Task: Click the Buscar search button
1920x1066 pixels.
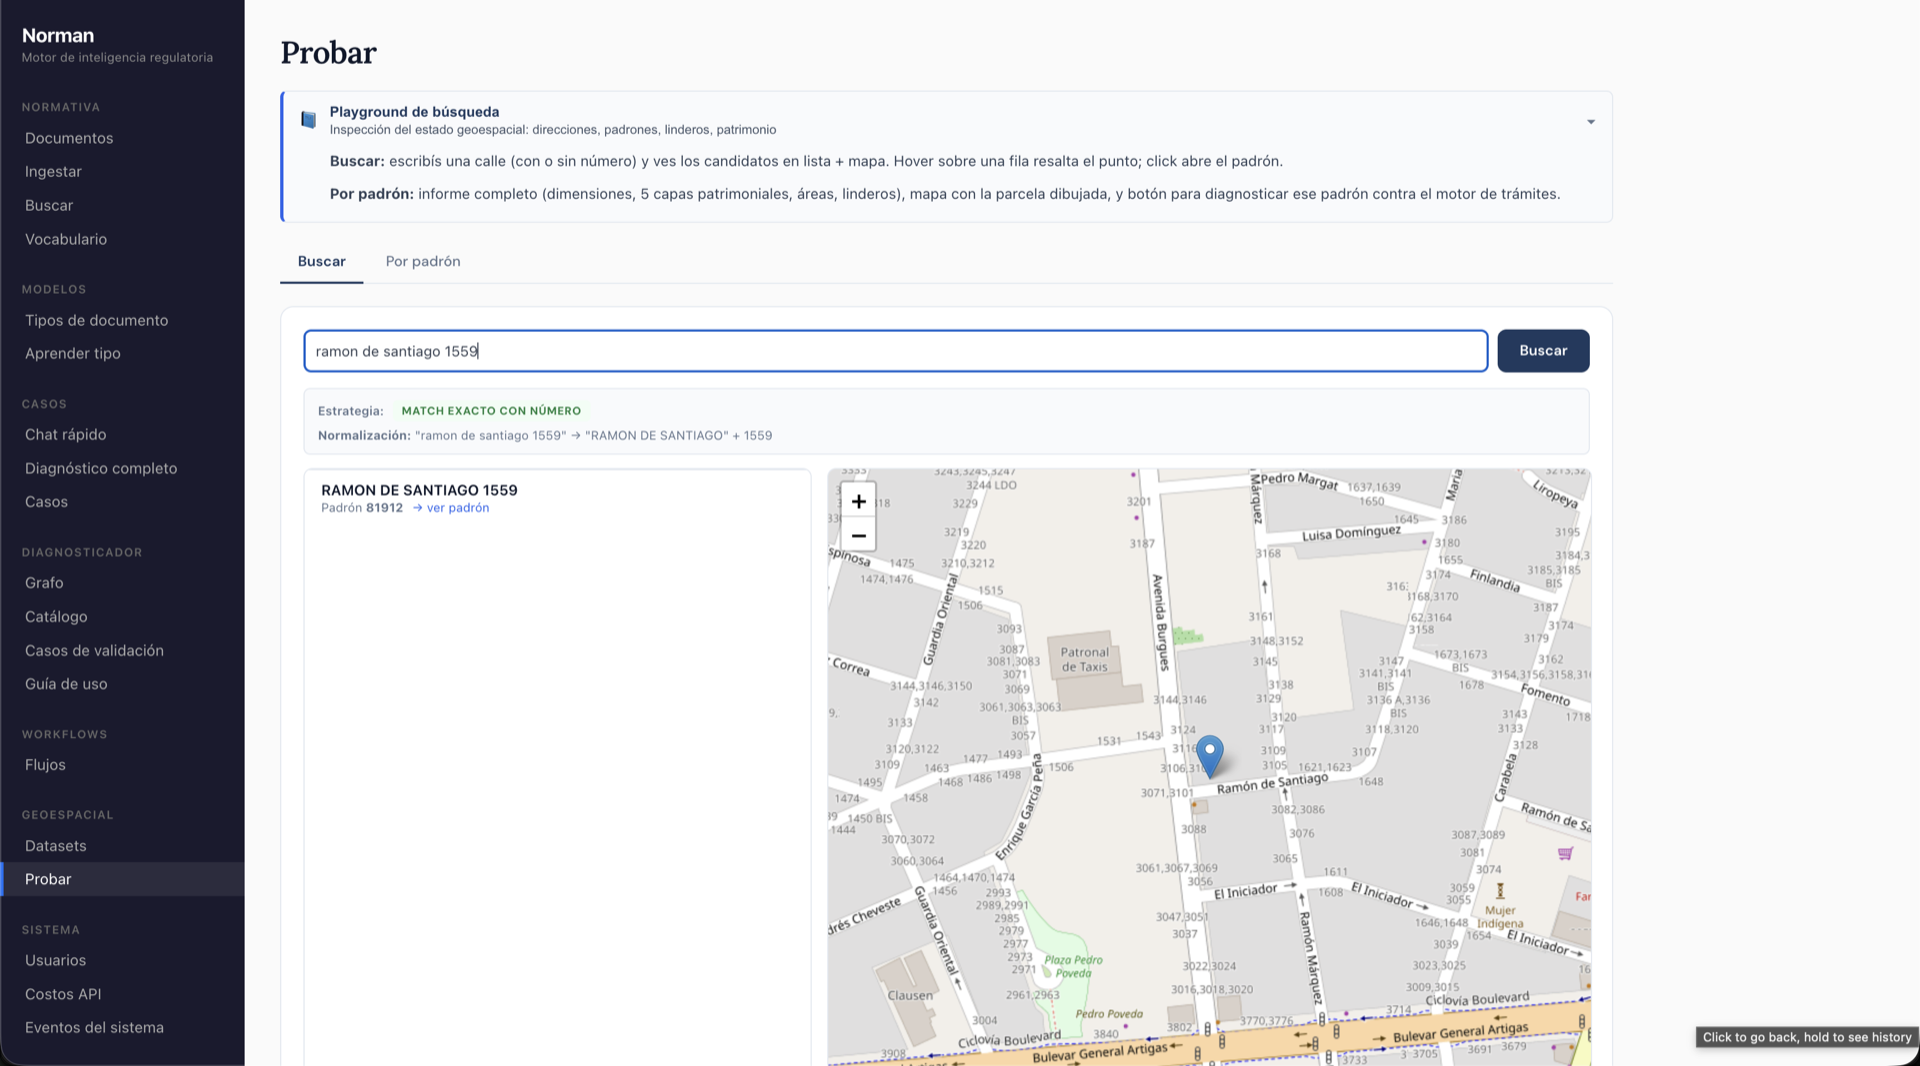Action: click(1543, 351)
